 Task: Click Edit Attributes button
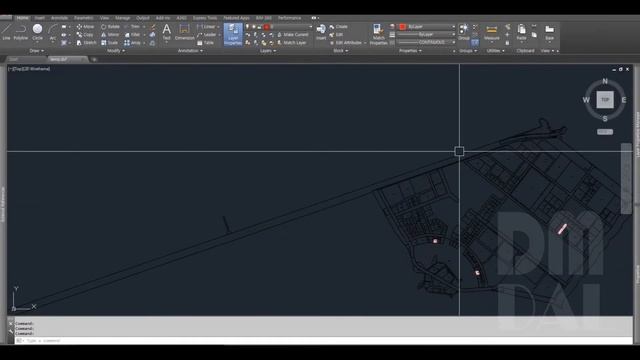pos(345,42)
